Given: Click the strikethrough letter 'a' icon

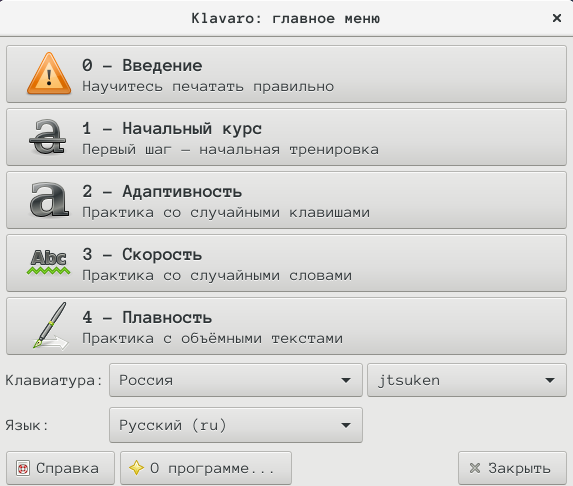Looking at the screenshot, I should [x=48, y=137].
